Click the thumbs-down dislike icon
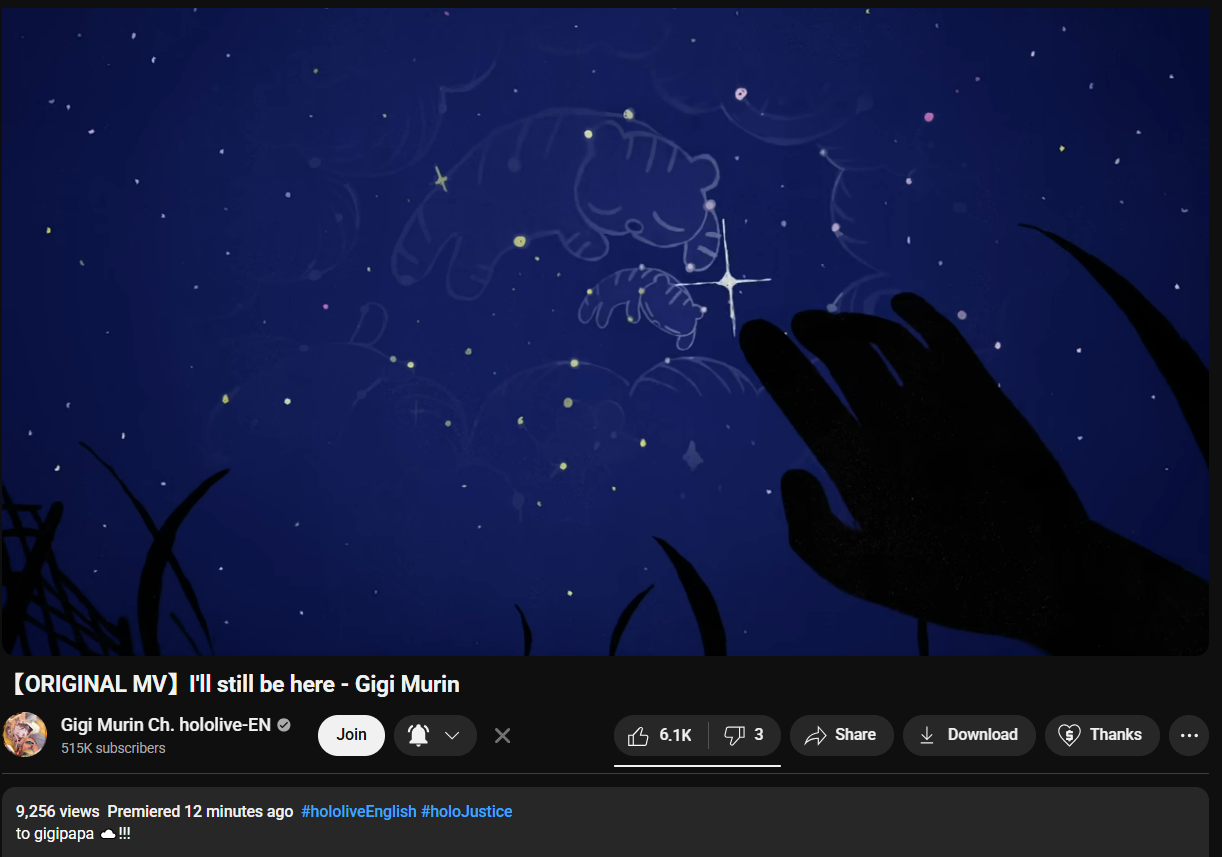1222x857 pixels. coord(734,736)
